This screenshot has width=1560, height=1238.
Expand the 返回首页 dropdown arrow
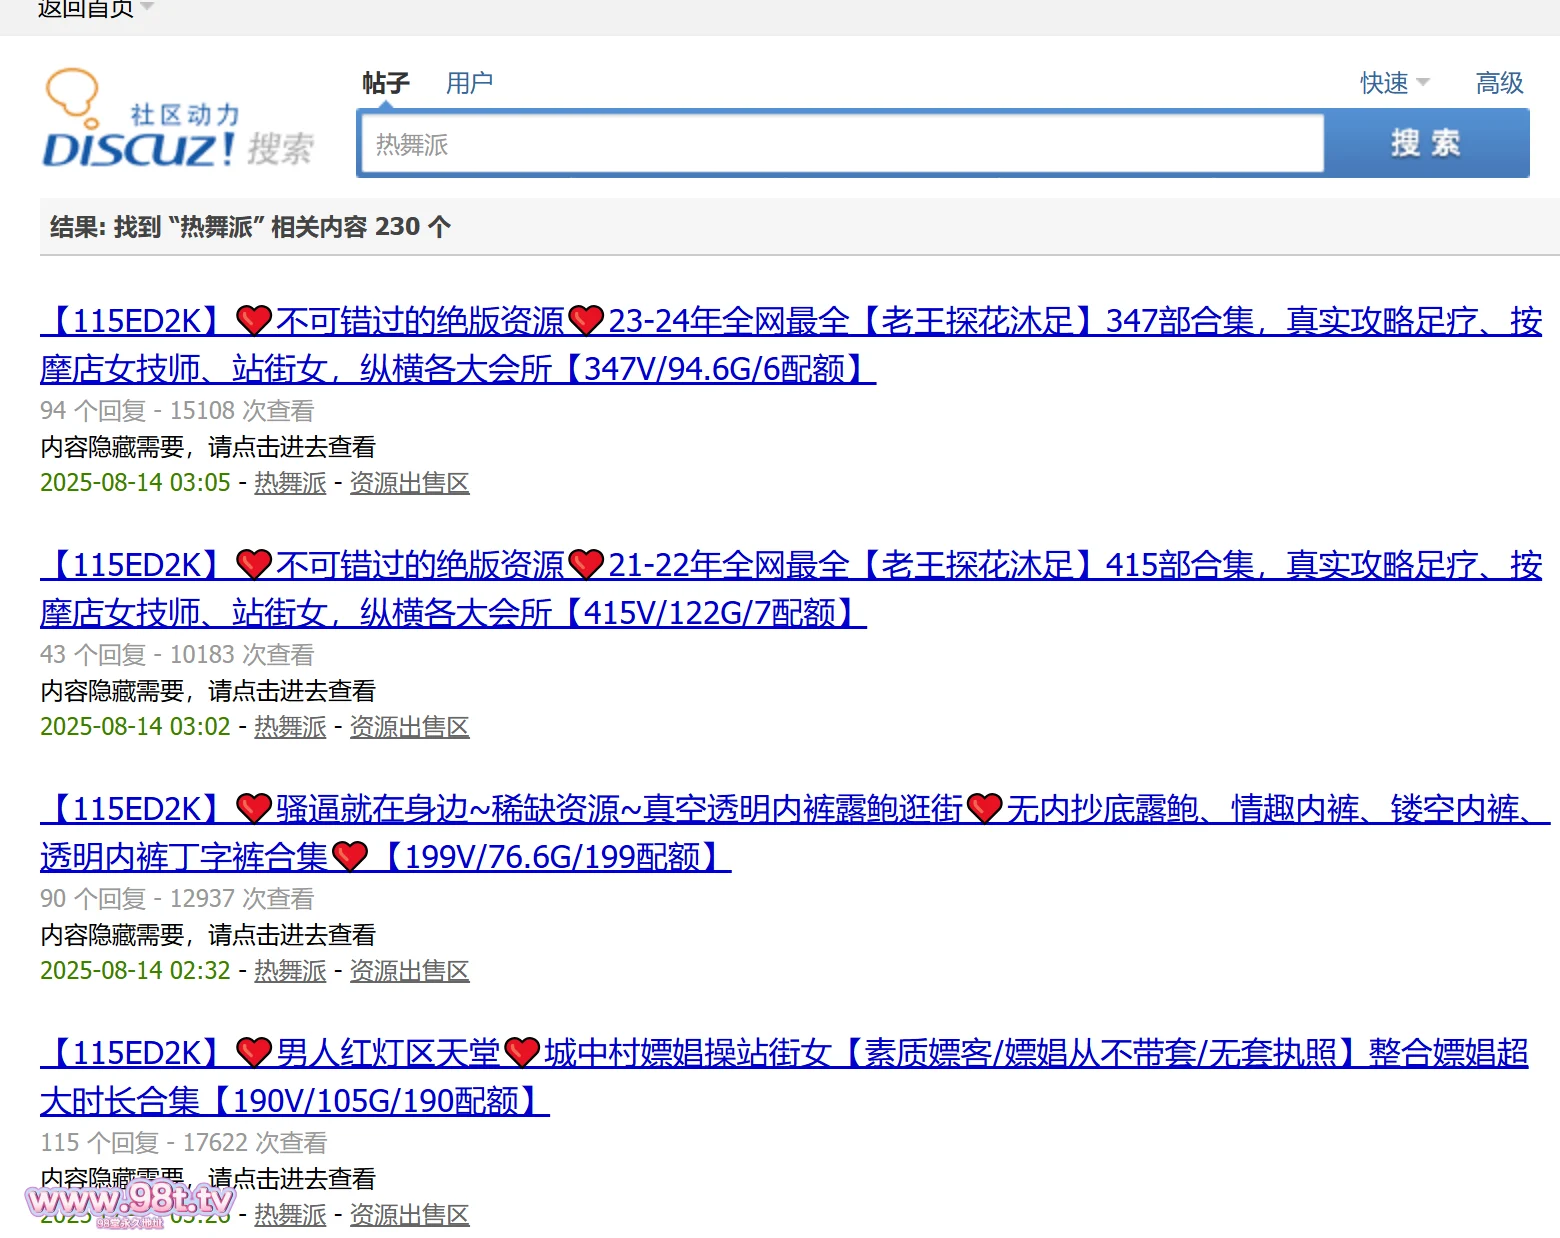[x=147, y=8]
